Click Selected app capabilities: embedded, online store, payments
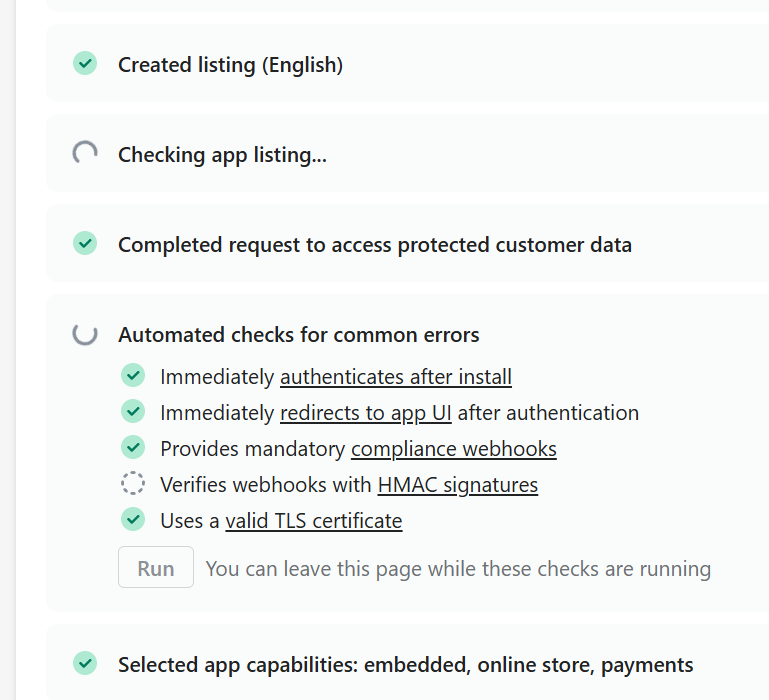 pyautogui.click(x=406, y=665)
